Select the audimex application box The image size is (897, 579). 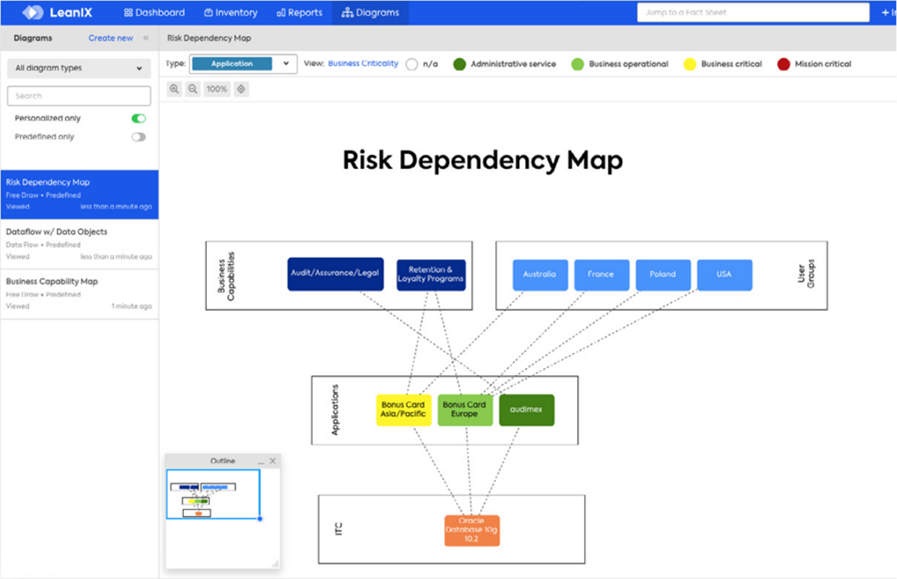pyautogui.click(x=526, y=410)
